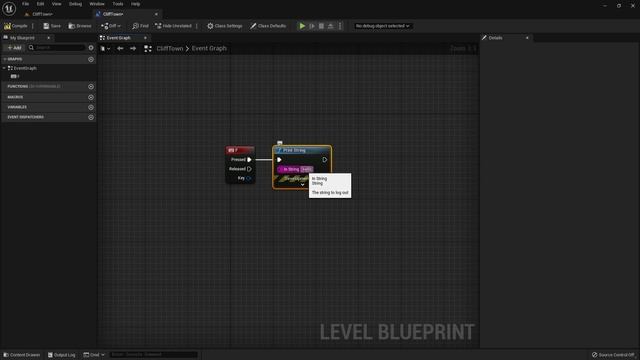Screen dimensions: 640x360
Task: Select the Event Graph tab
Action: (x=119, y=38)
